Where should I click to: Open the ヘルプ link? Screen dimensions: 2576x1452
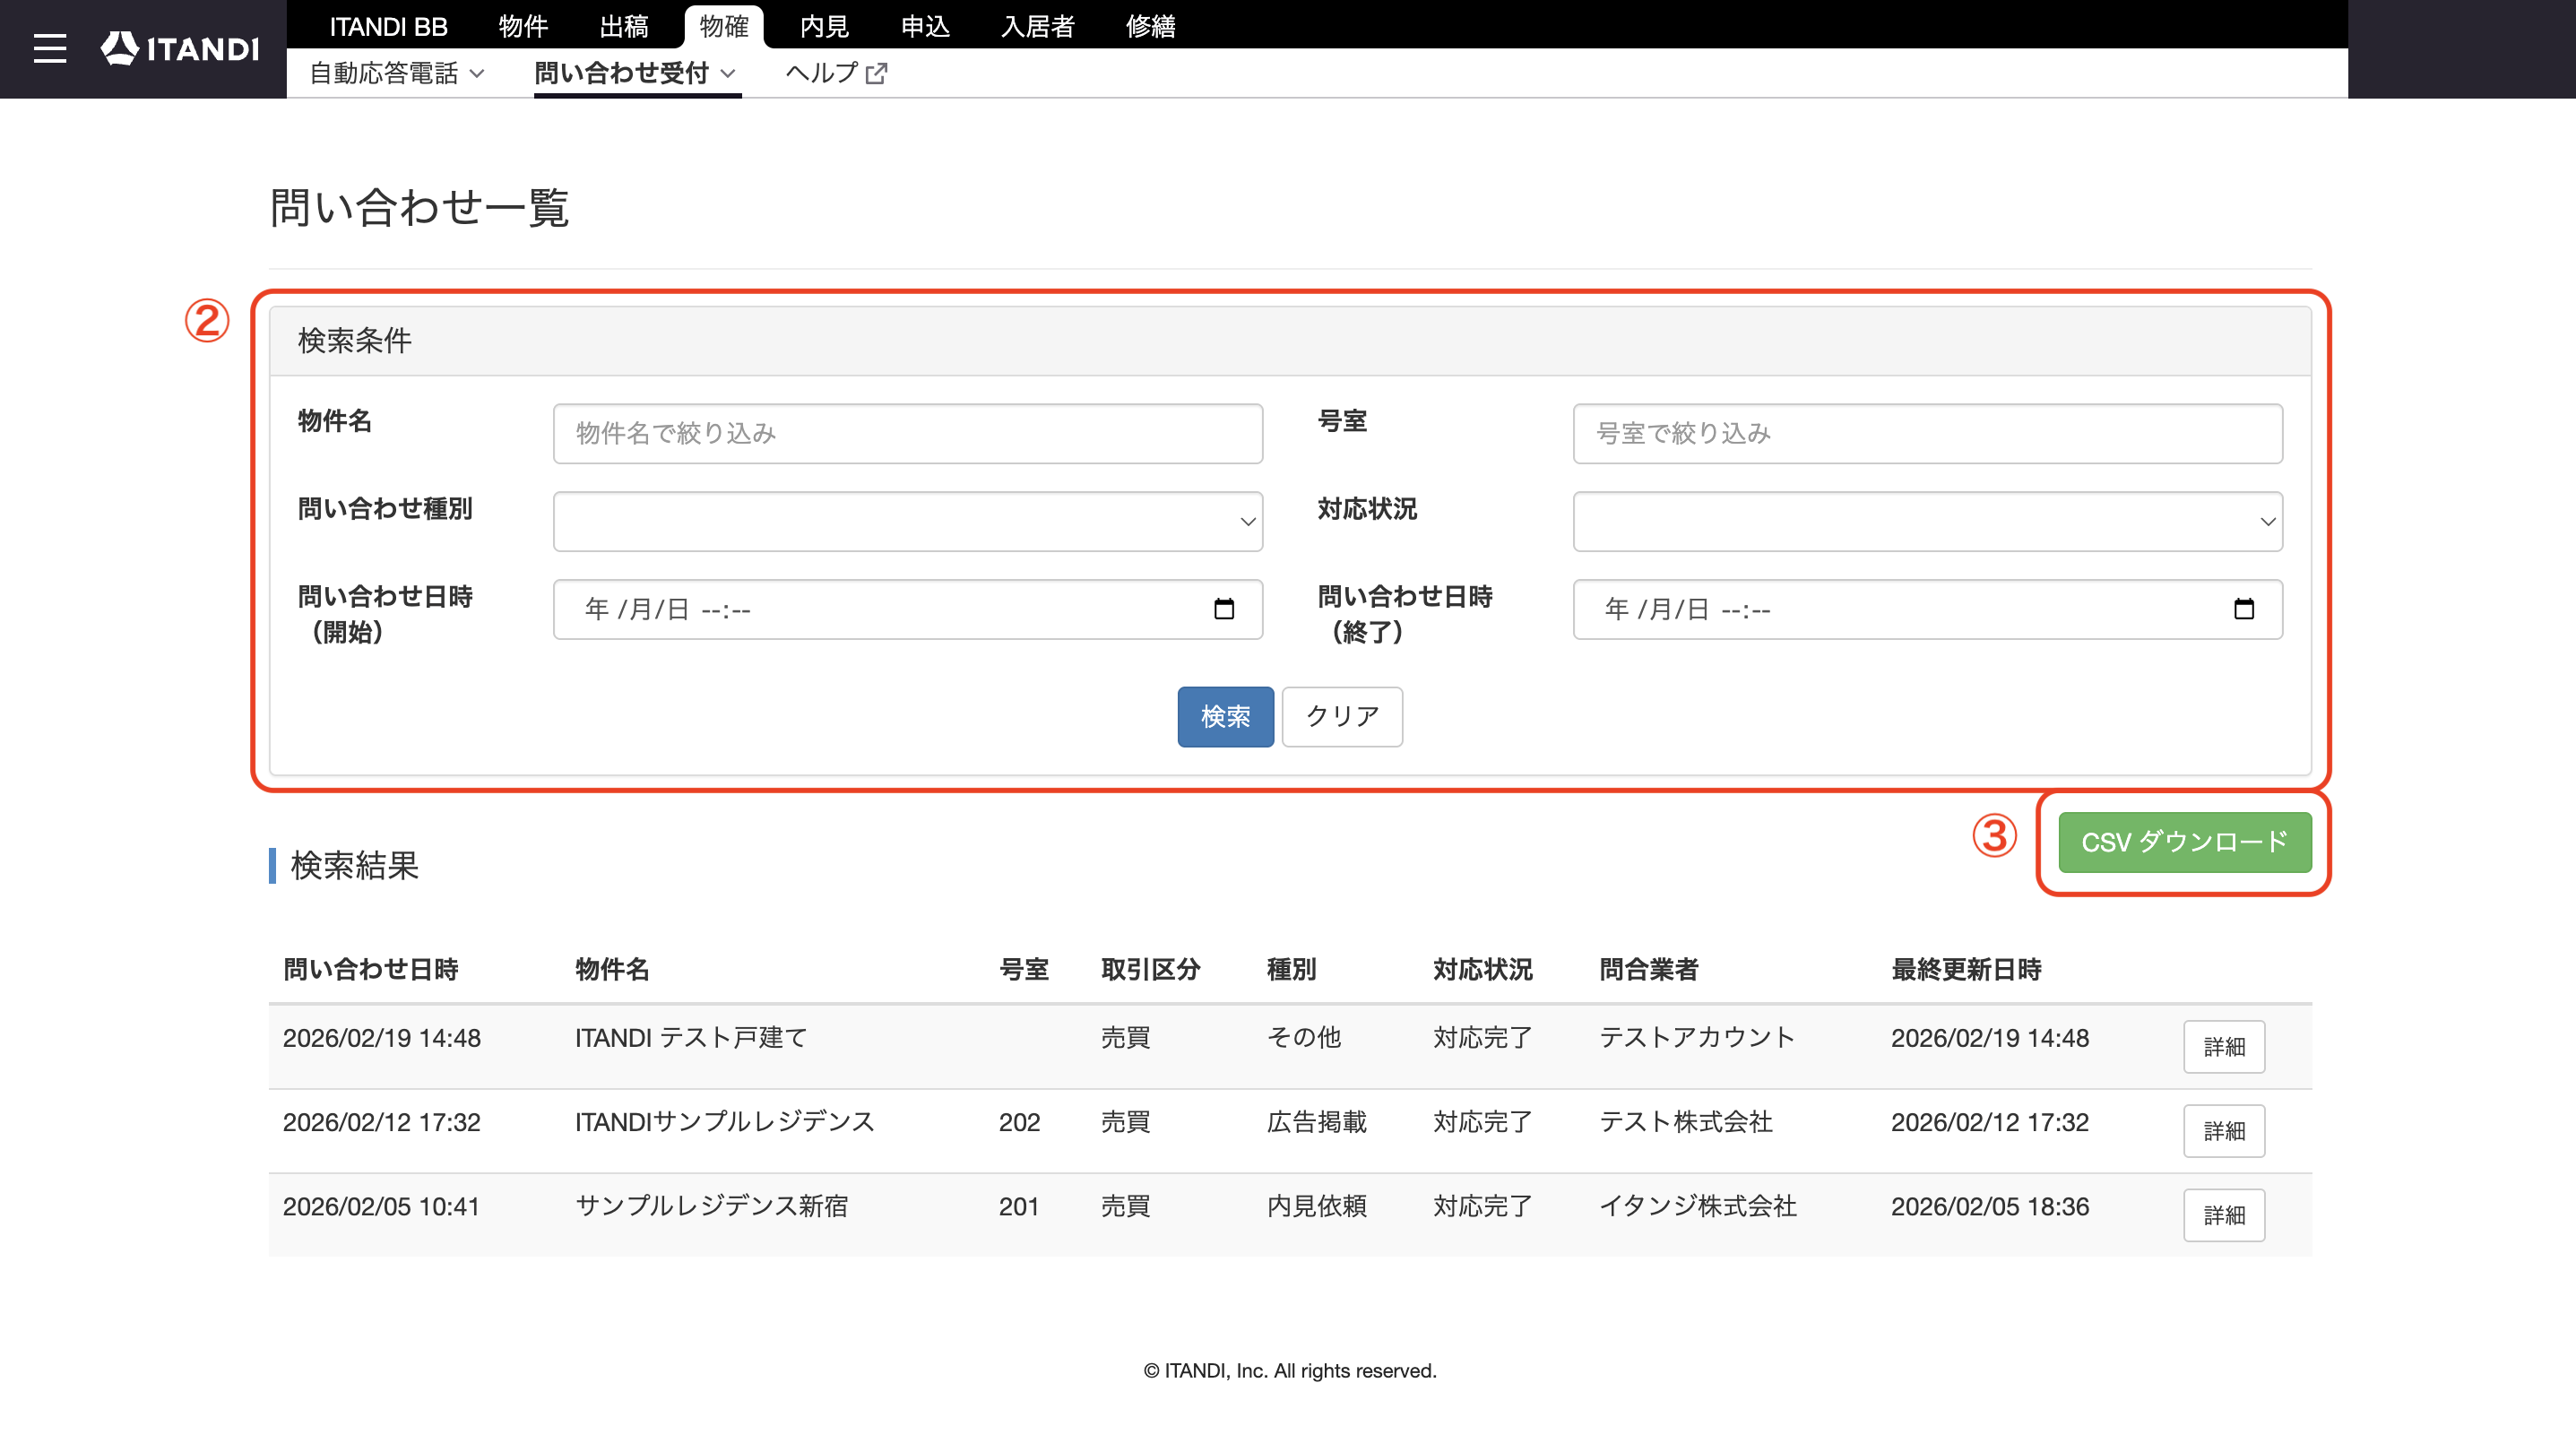coord(836,73)
